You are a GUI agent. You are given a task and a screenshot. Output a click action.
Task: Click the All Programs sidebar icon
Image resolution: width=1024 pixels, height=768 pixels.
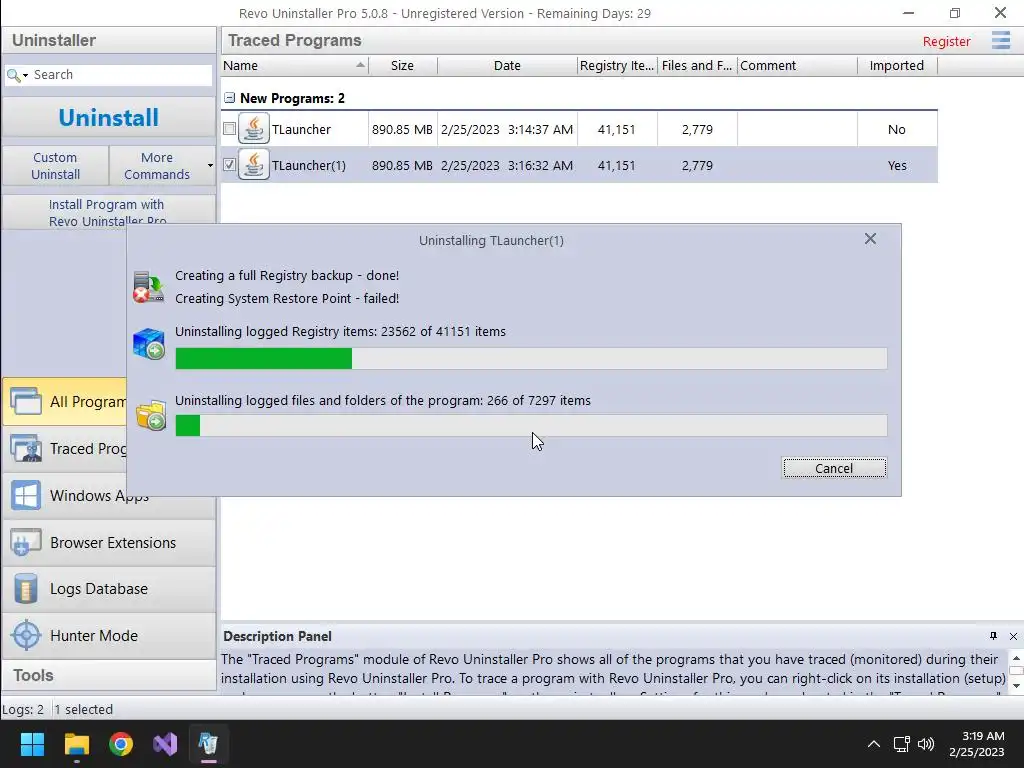click(x=26, y=401)
